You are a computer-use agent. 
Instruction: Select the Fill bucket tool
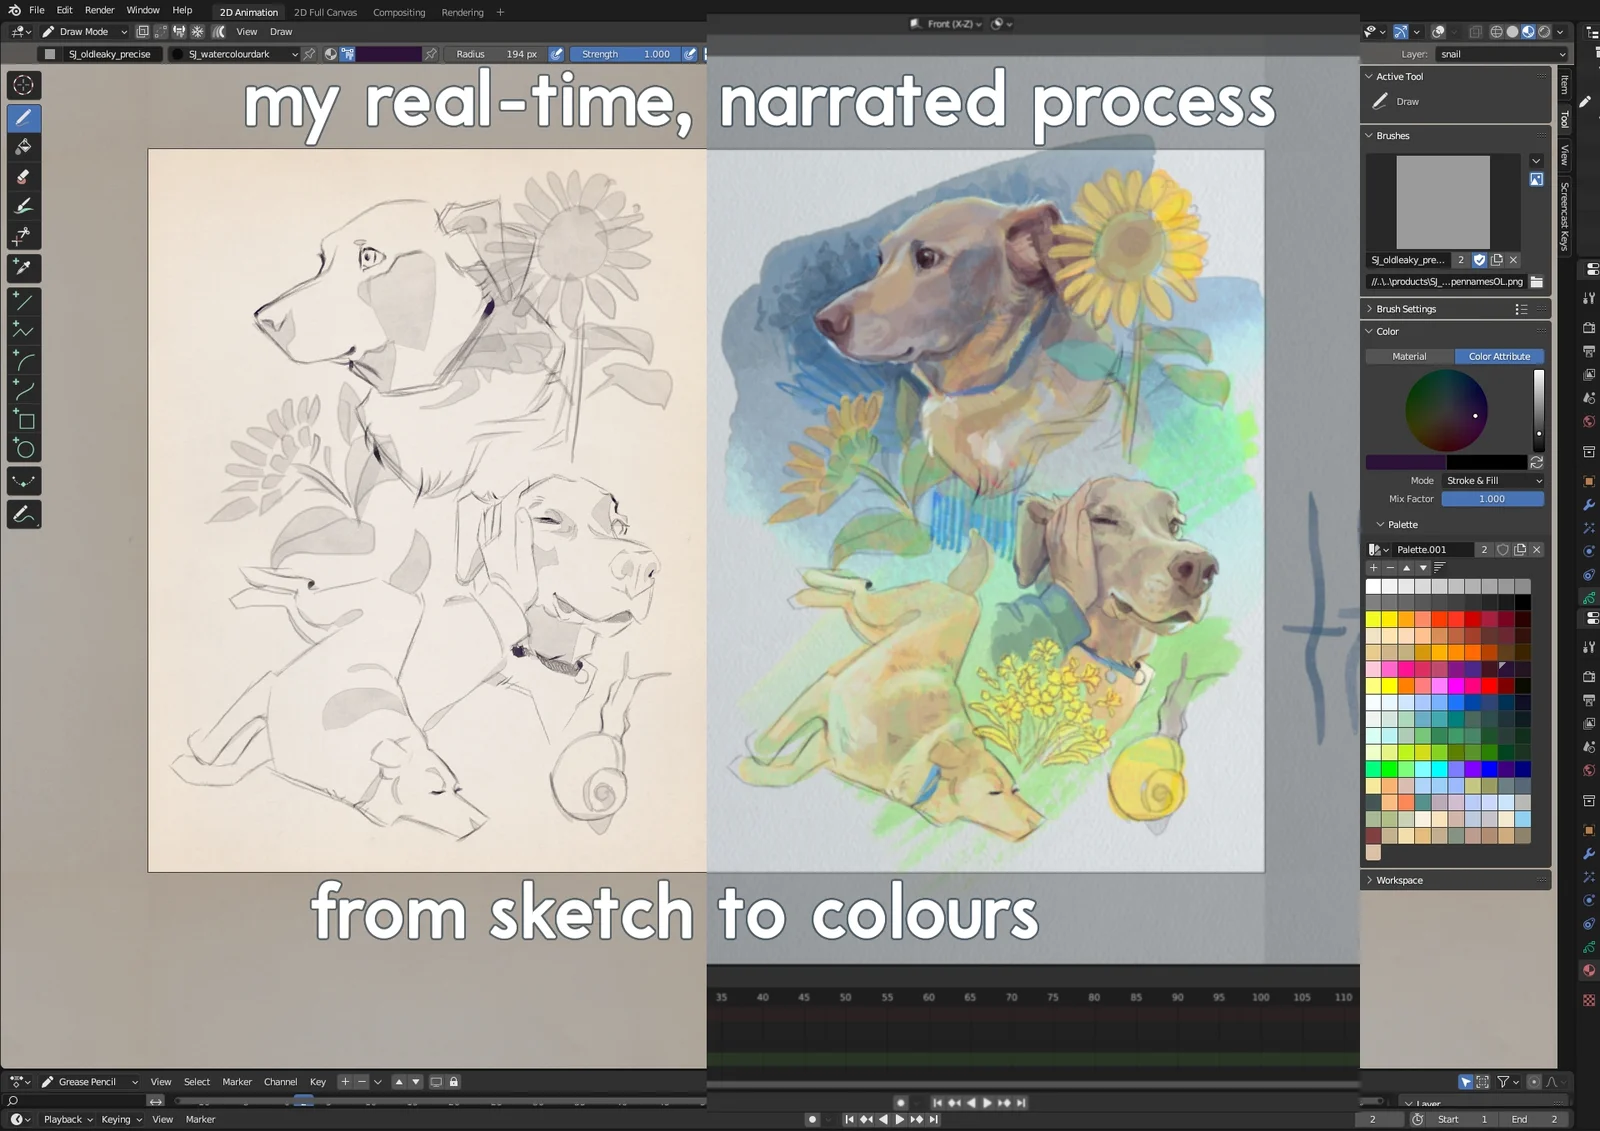23,147
